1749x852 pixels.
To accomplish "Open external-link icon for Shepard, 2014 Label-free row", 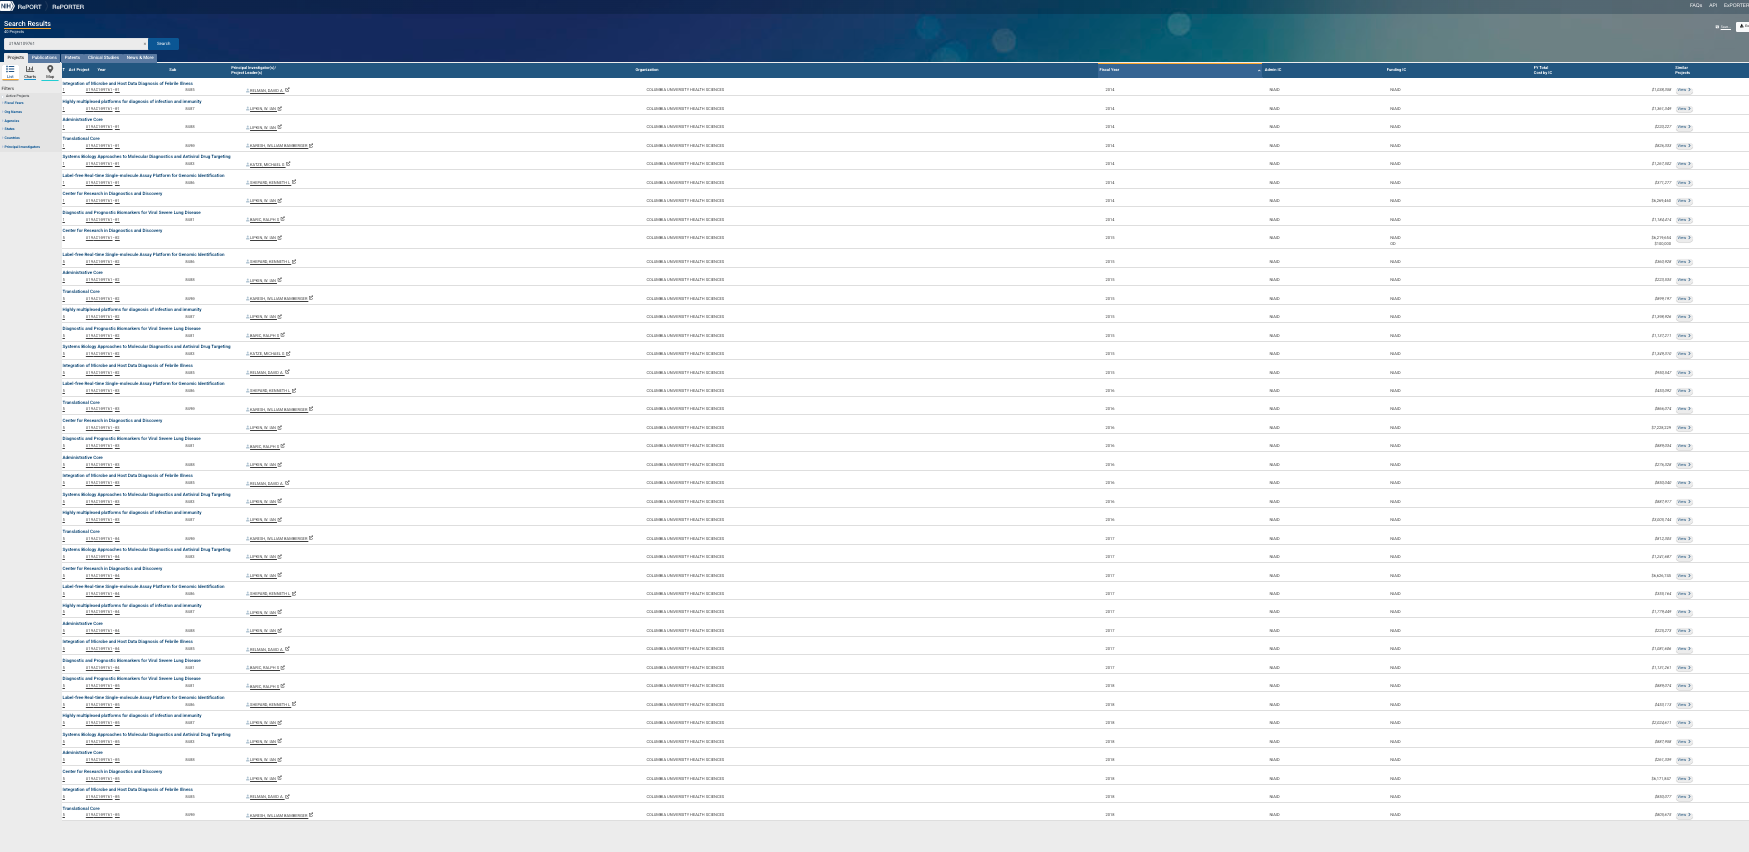I will pos(293,182).
